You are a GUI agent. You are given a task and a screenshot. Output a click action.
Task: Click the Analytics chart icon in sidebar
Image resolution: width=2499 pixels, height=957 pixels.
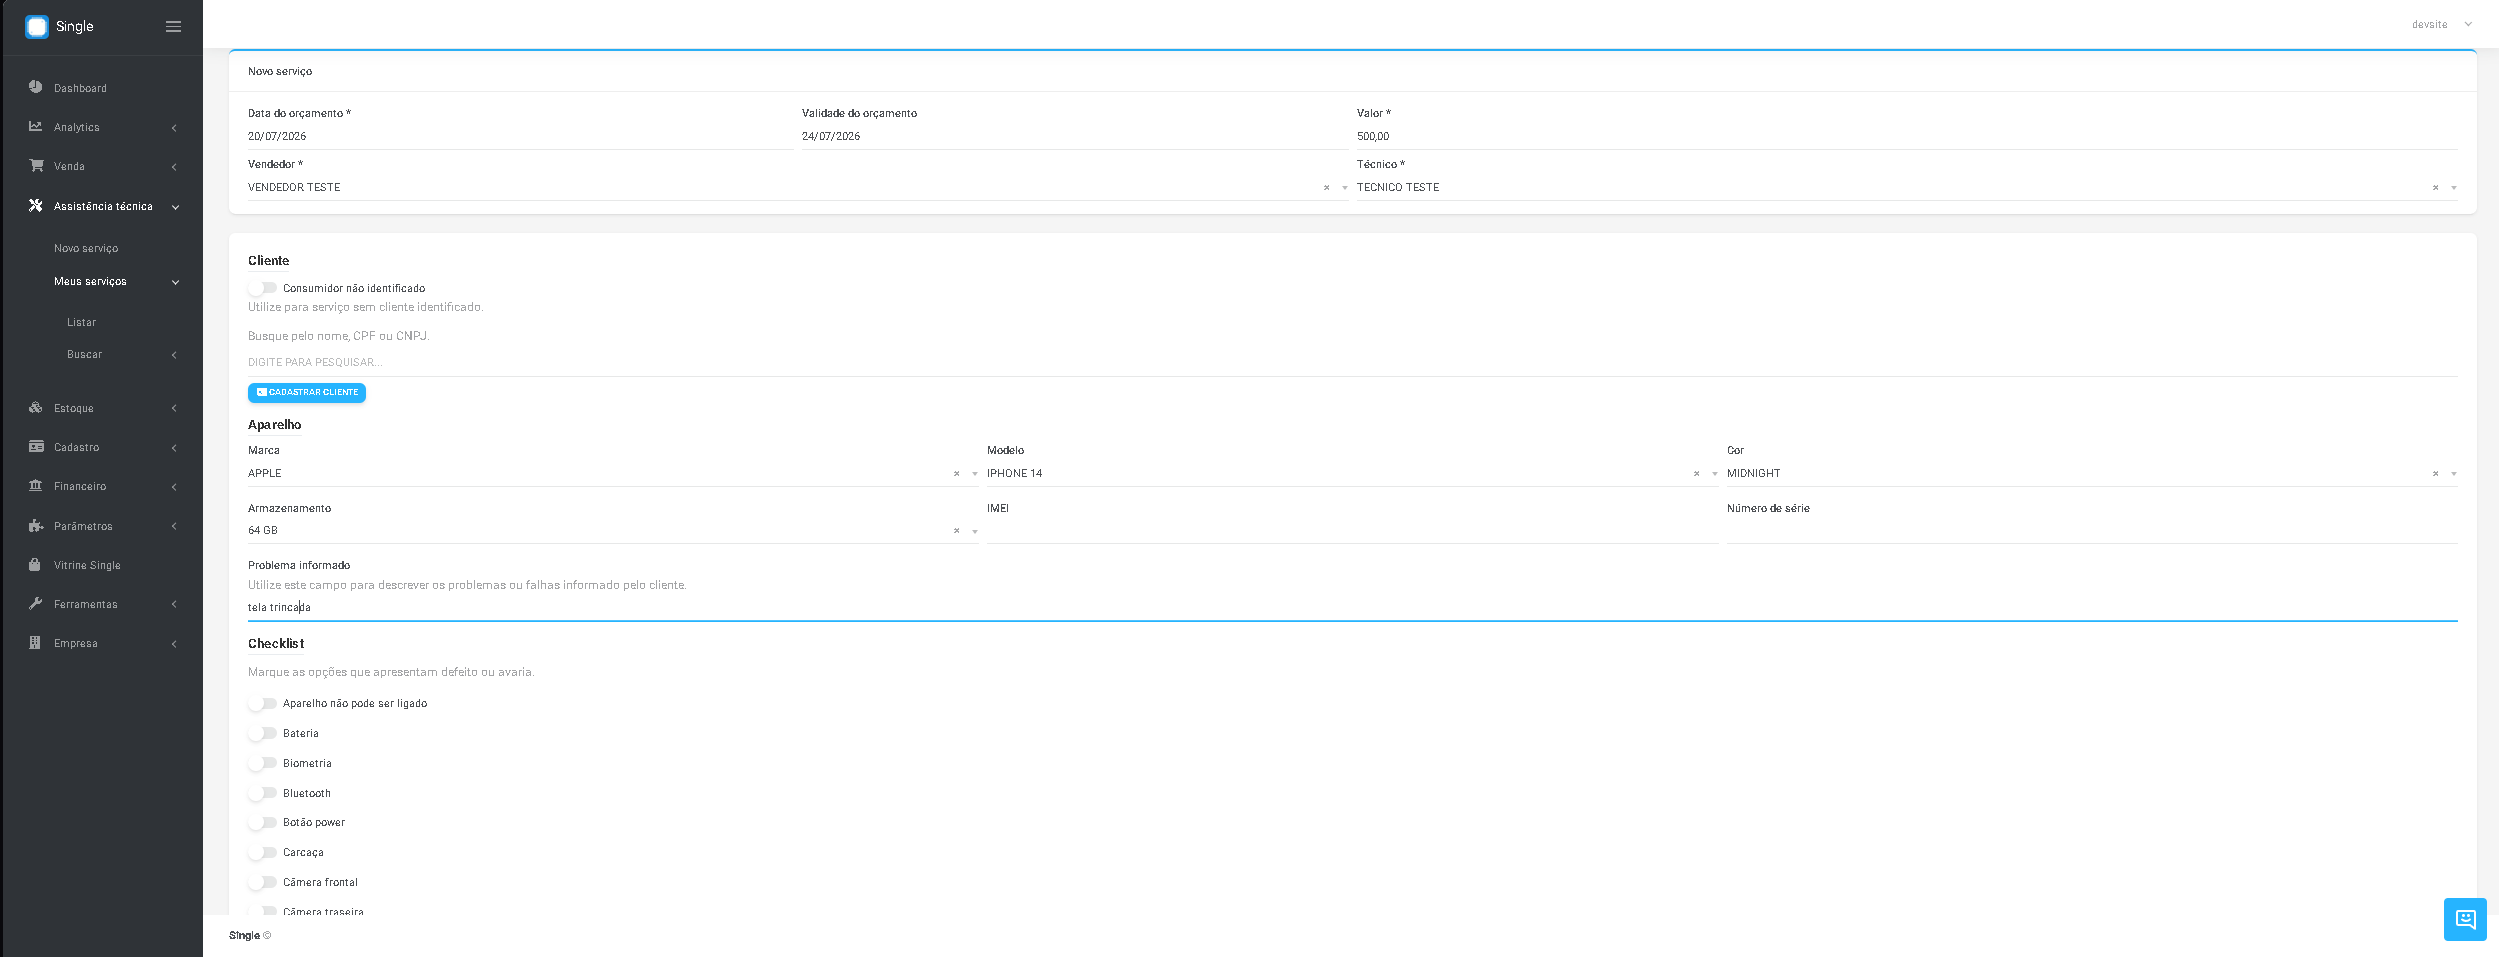click(36, 126)
